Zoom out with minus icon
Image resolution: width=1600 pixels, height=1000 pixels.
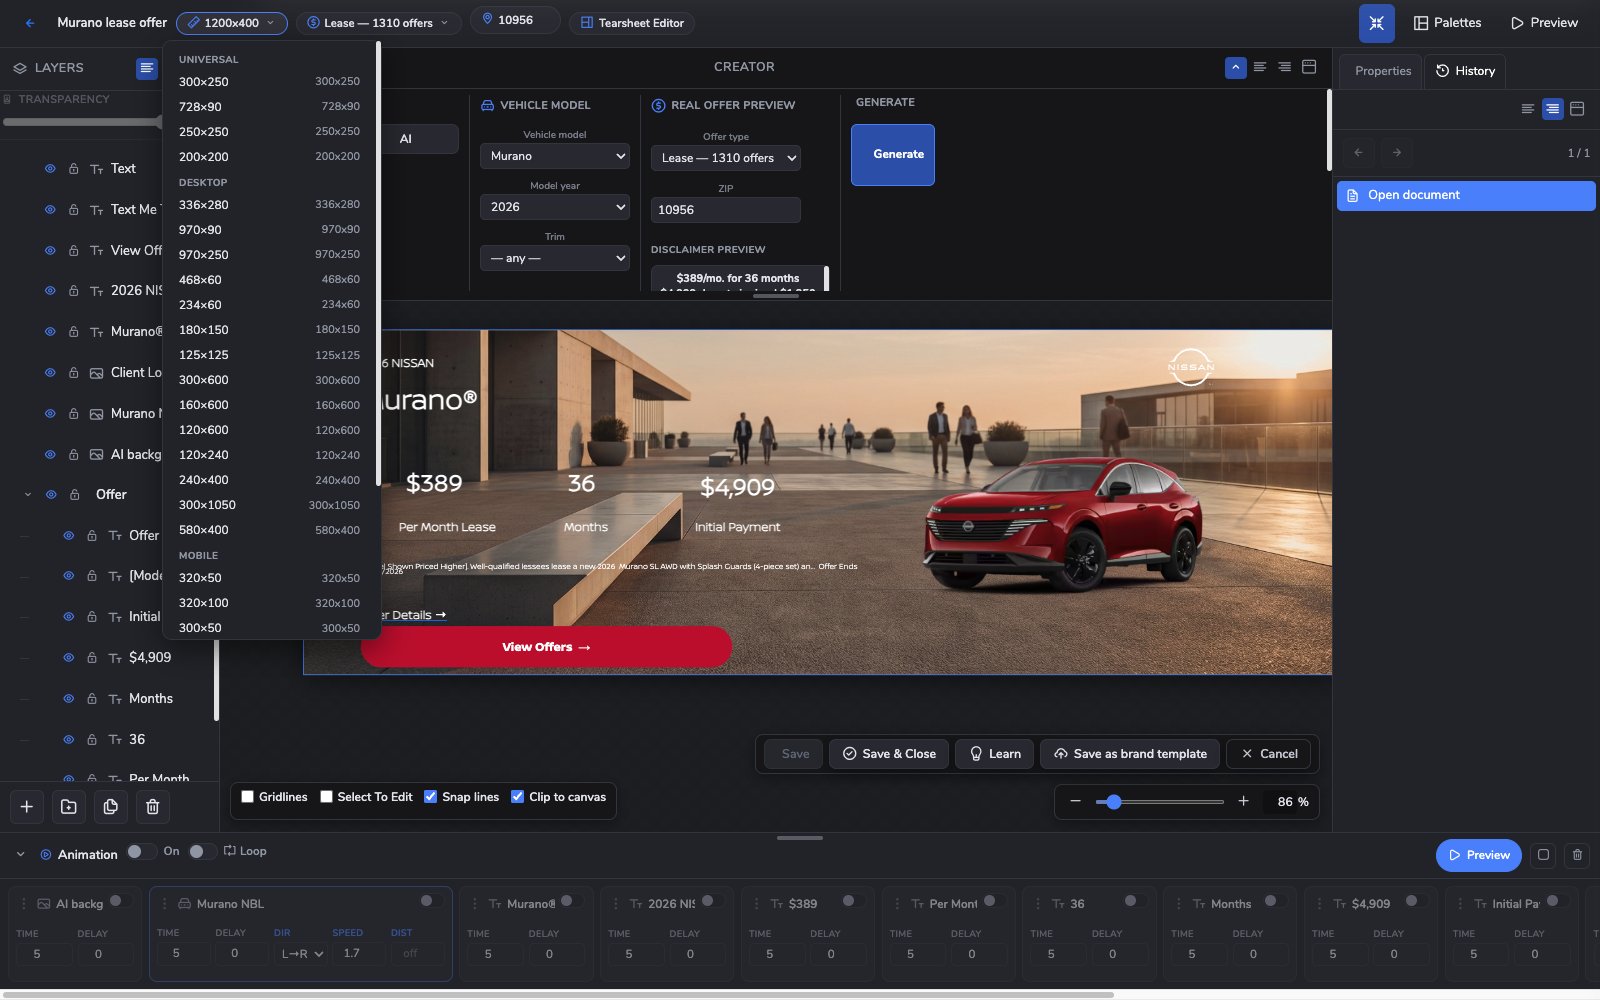click(1075, 801)
